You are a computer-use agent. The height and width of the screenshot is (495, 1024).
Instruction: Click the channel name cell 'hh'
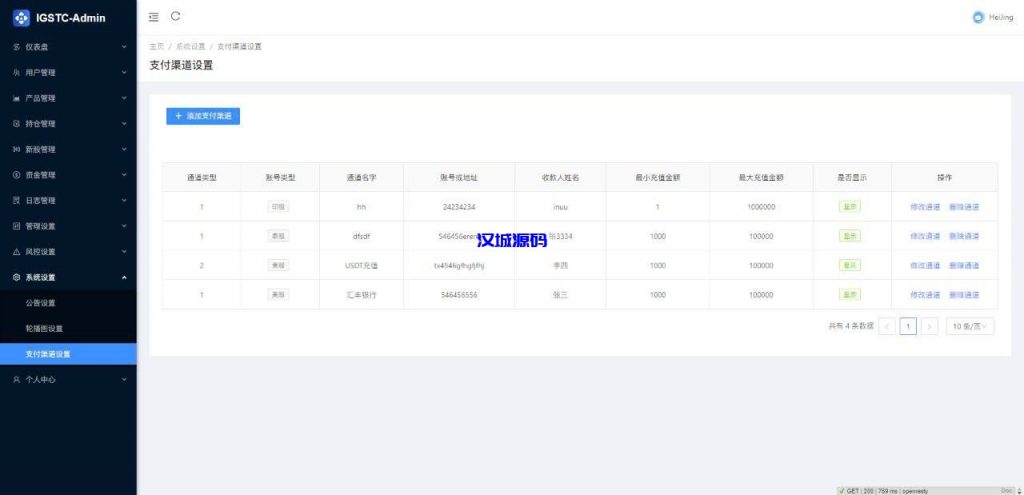361,207
